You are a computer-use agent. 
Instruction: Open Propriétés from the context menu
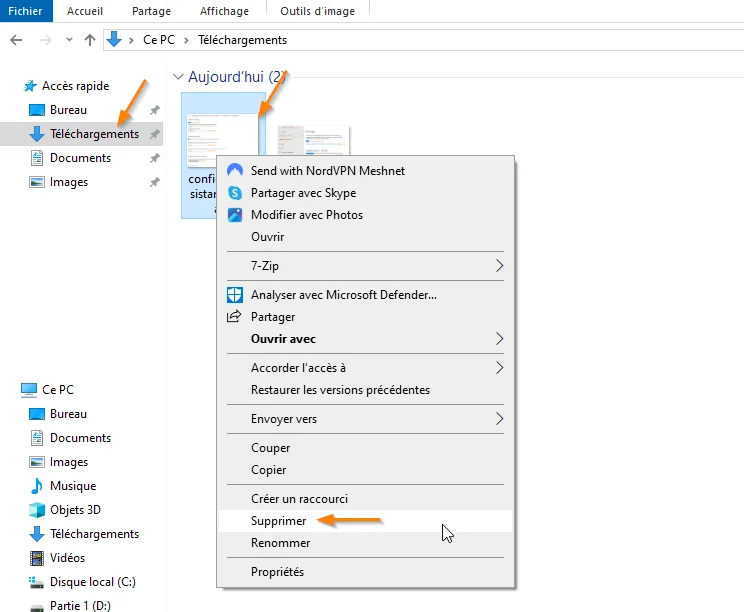coord(365,572)
